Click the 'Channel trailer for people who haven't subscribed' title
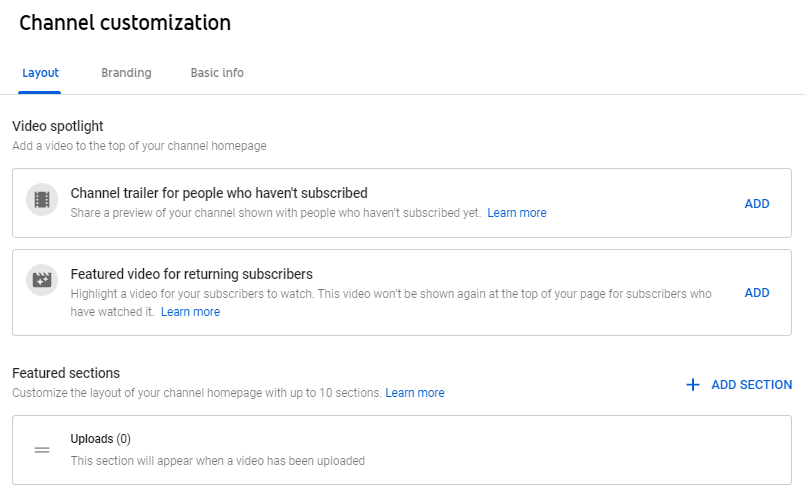The height and width of the screenshot is (488, 805). [x=219, y=193]
